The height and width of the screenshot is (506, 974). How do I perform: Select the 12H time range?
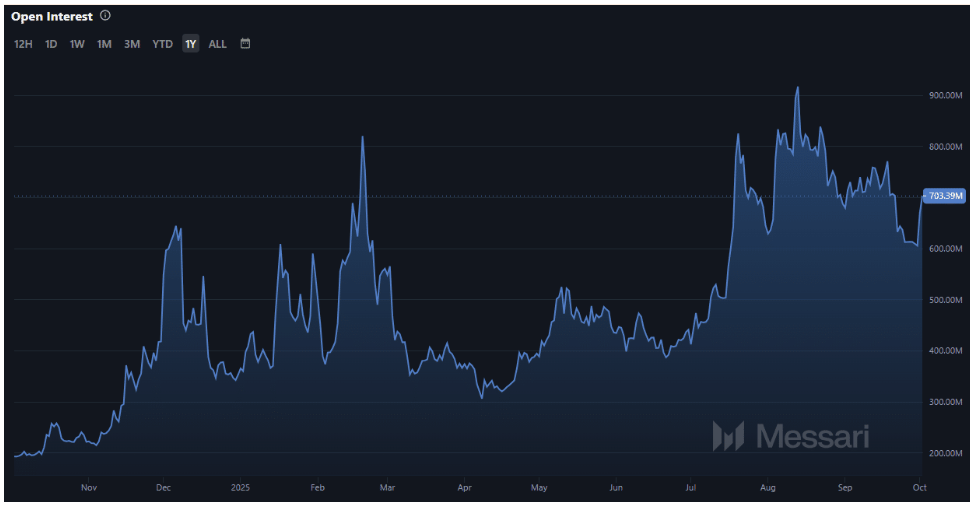[x=23, y=44]
